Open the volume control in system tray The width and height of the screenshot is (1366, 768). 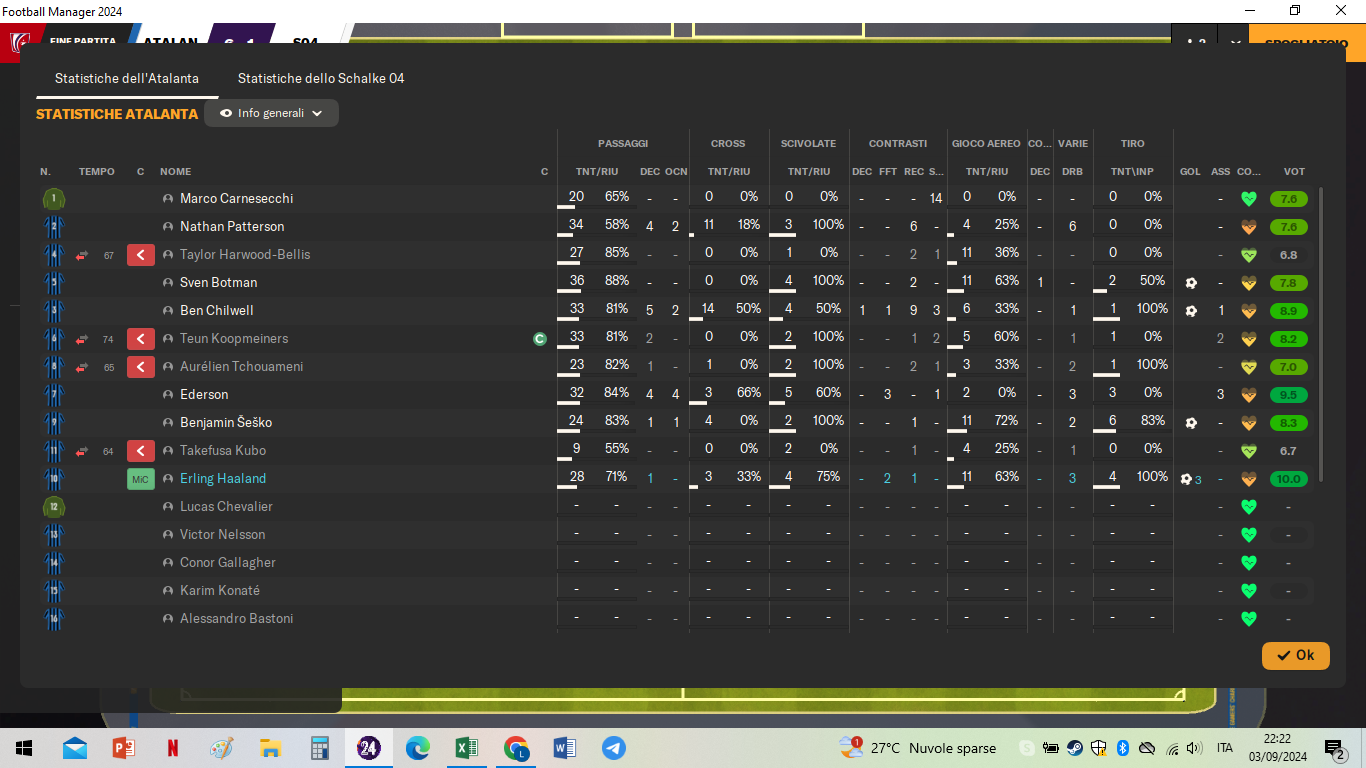click(1194, 748)
